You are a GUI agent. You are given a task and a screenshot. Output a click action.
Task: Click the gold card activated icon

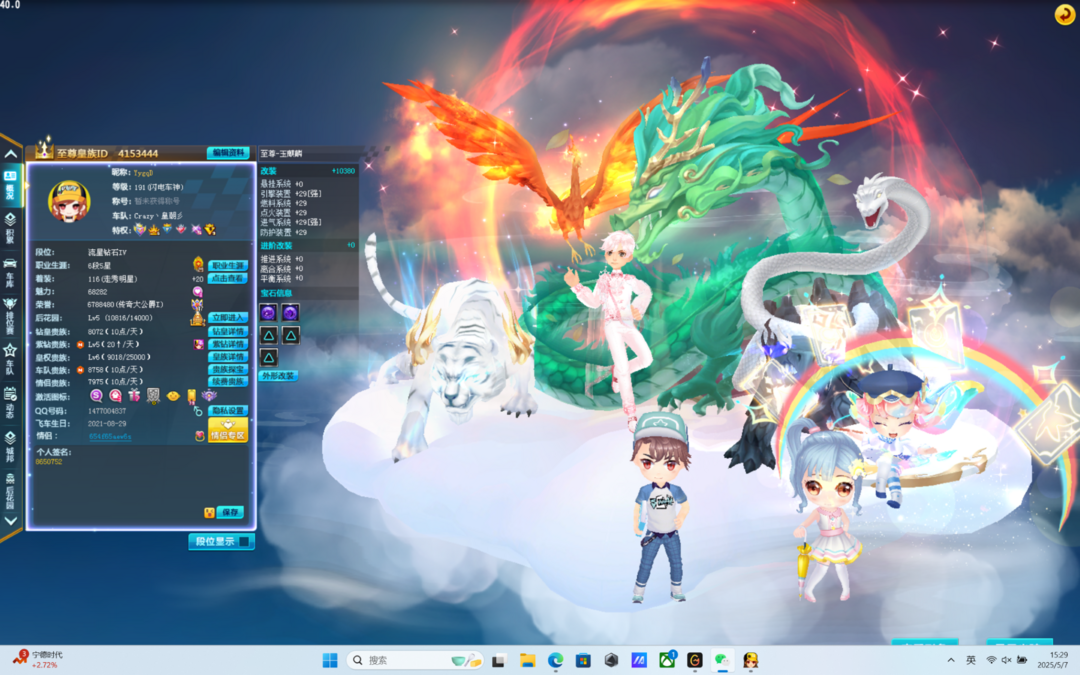click(191, 395)
